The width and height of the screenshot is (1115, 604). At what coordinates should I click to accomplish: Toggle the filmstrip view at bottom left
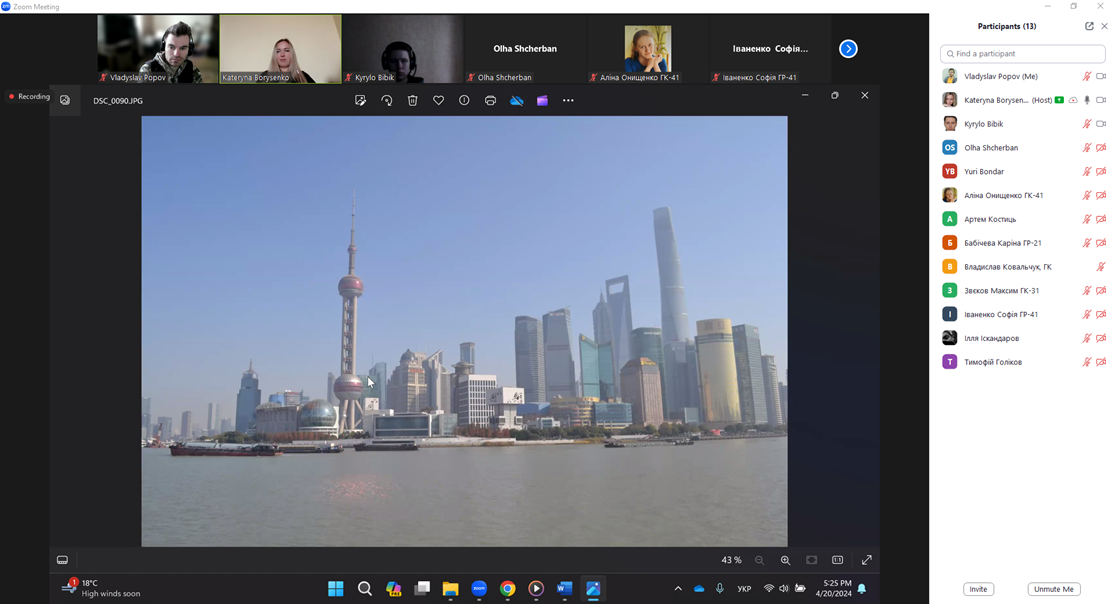pos(62,560)
